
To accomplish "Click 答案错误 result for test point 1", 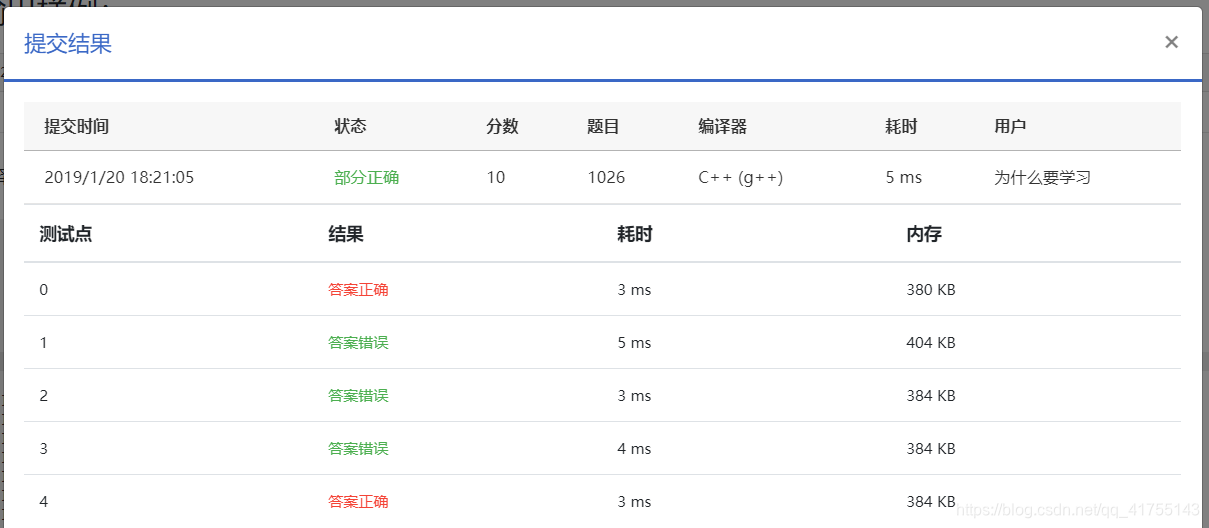I will point(358,343).
